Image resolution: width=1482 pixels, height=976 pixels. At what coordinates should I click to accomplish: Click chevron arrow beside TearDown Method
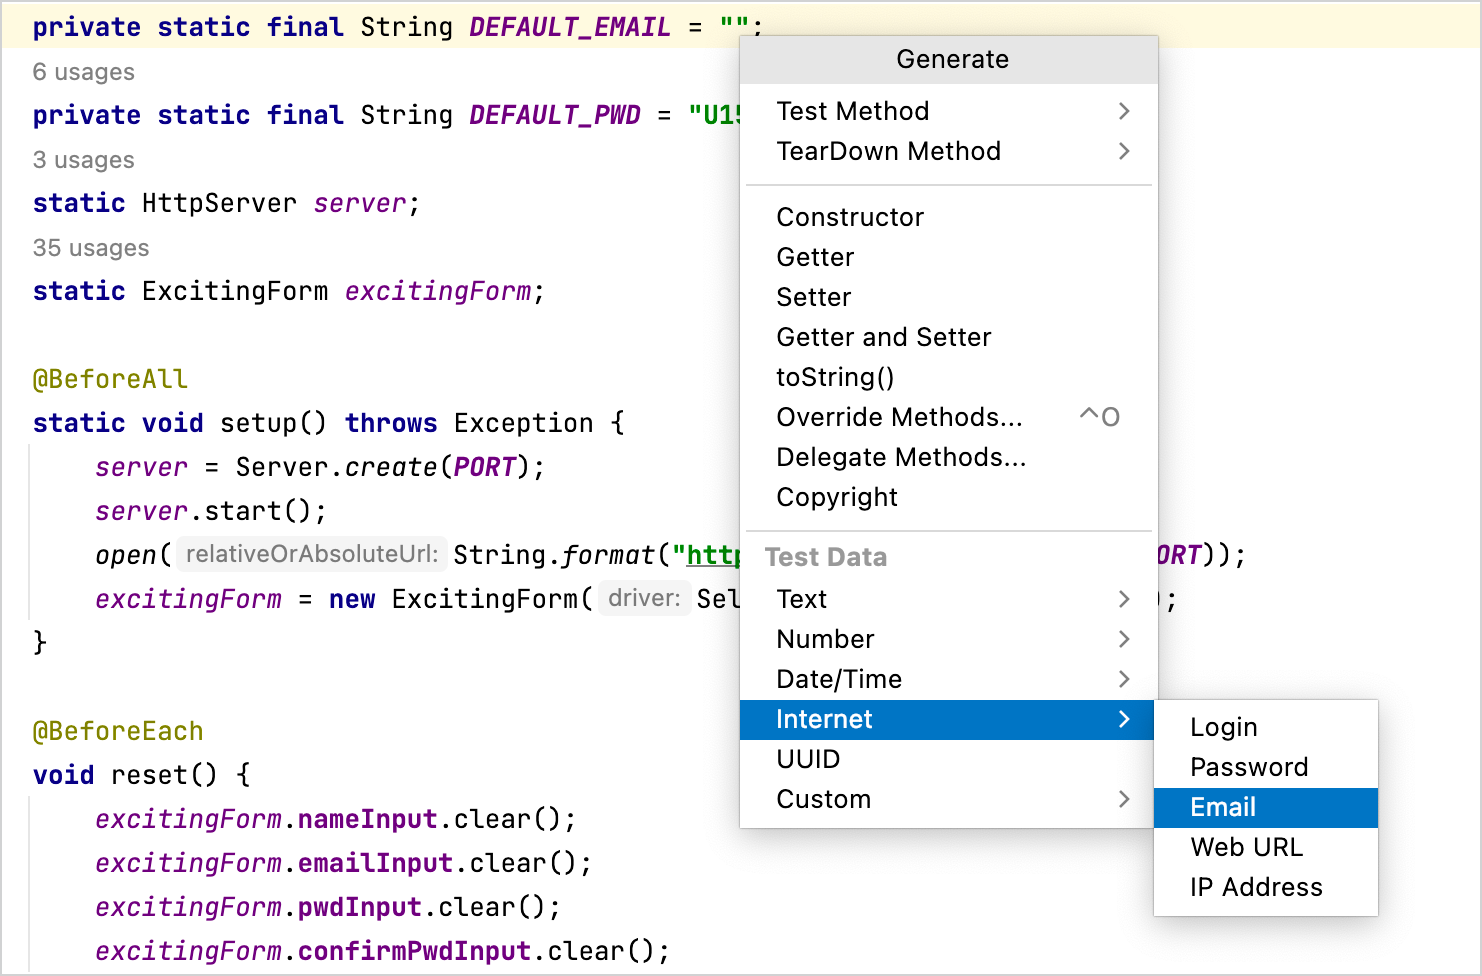coord(1124,151)
